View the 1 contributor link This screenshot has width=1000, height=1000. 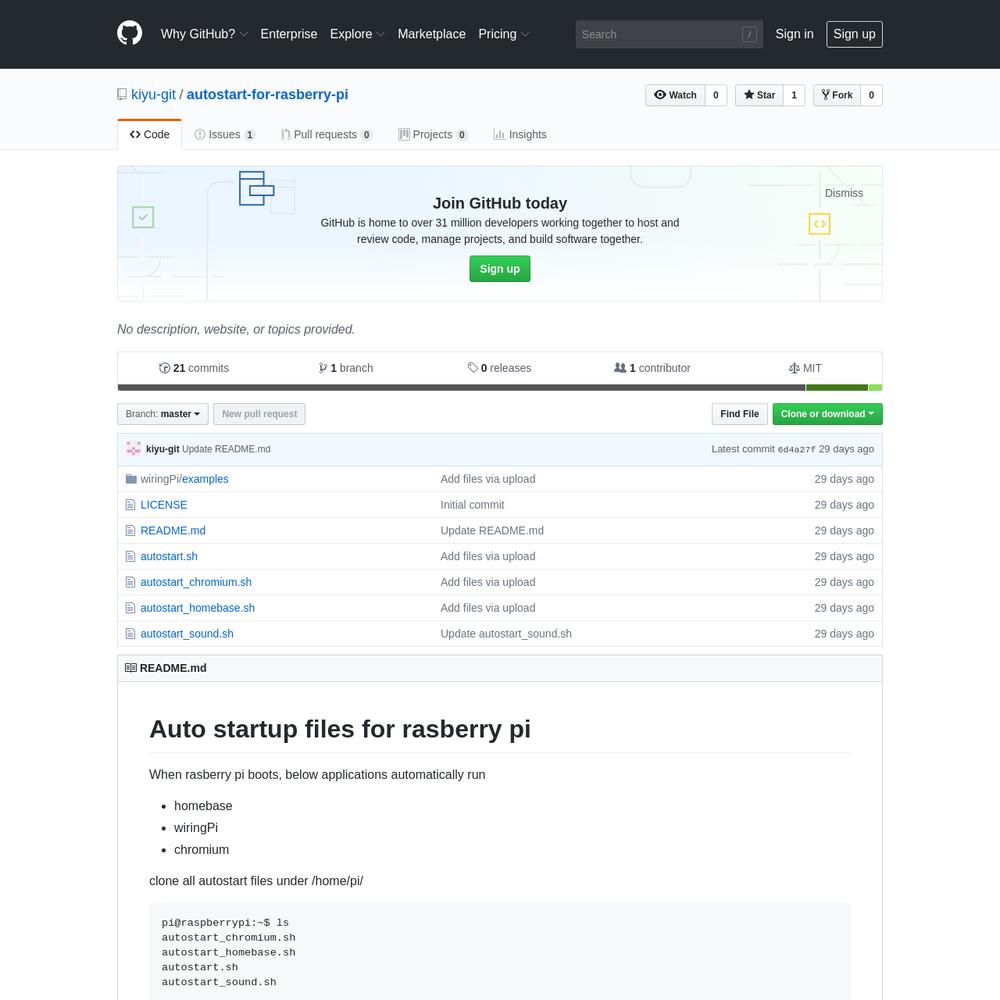[x=652, y=368]
